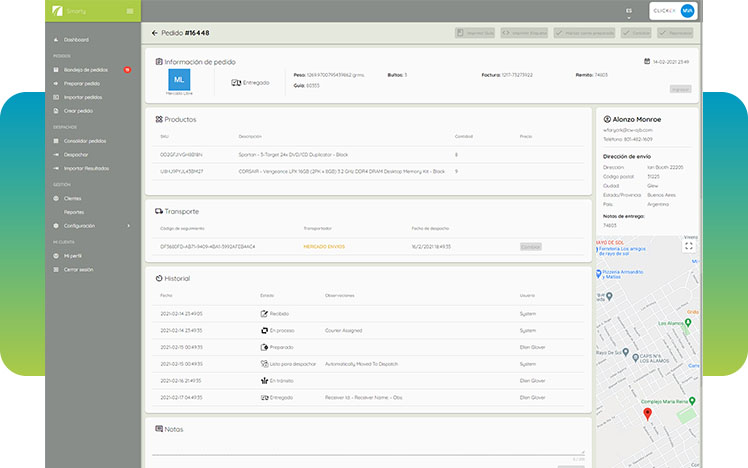Open Importar pedidos in the sidebar
748x468 pixels.
(x=83, y=97)
